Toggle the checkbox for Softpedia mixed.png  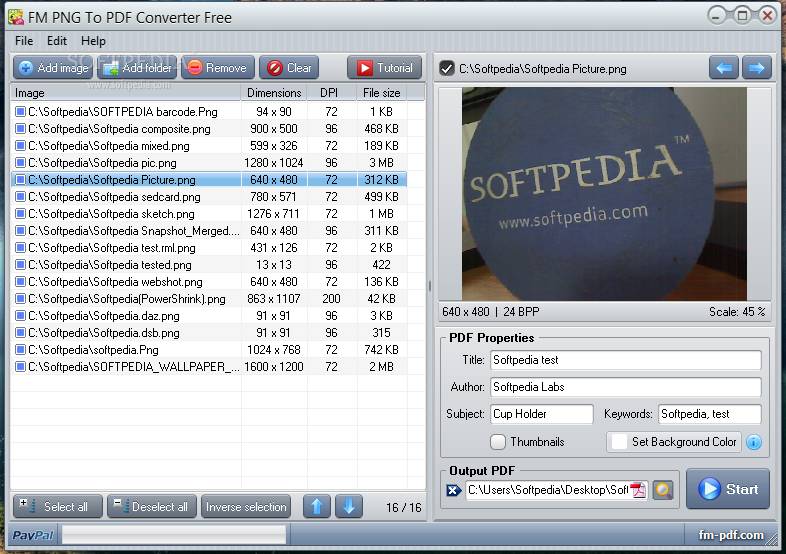point(20,145)
